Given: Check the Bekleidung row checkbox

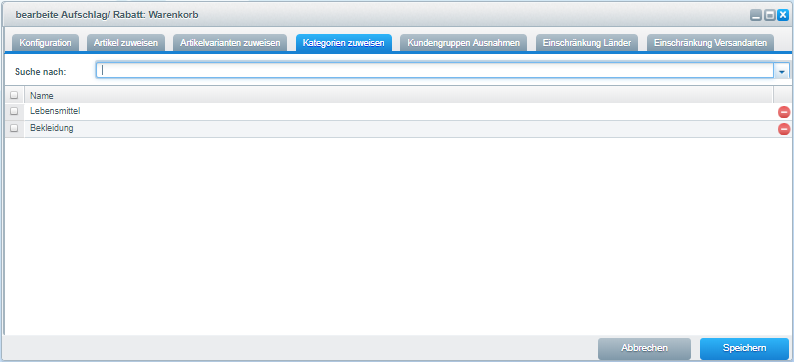Looking at the screenshot, I should pyautogui.click(x=14, y=128).
